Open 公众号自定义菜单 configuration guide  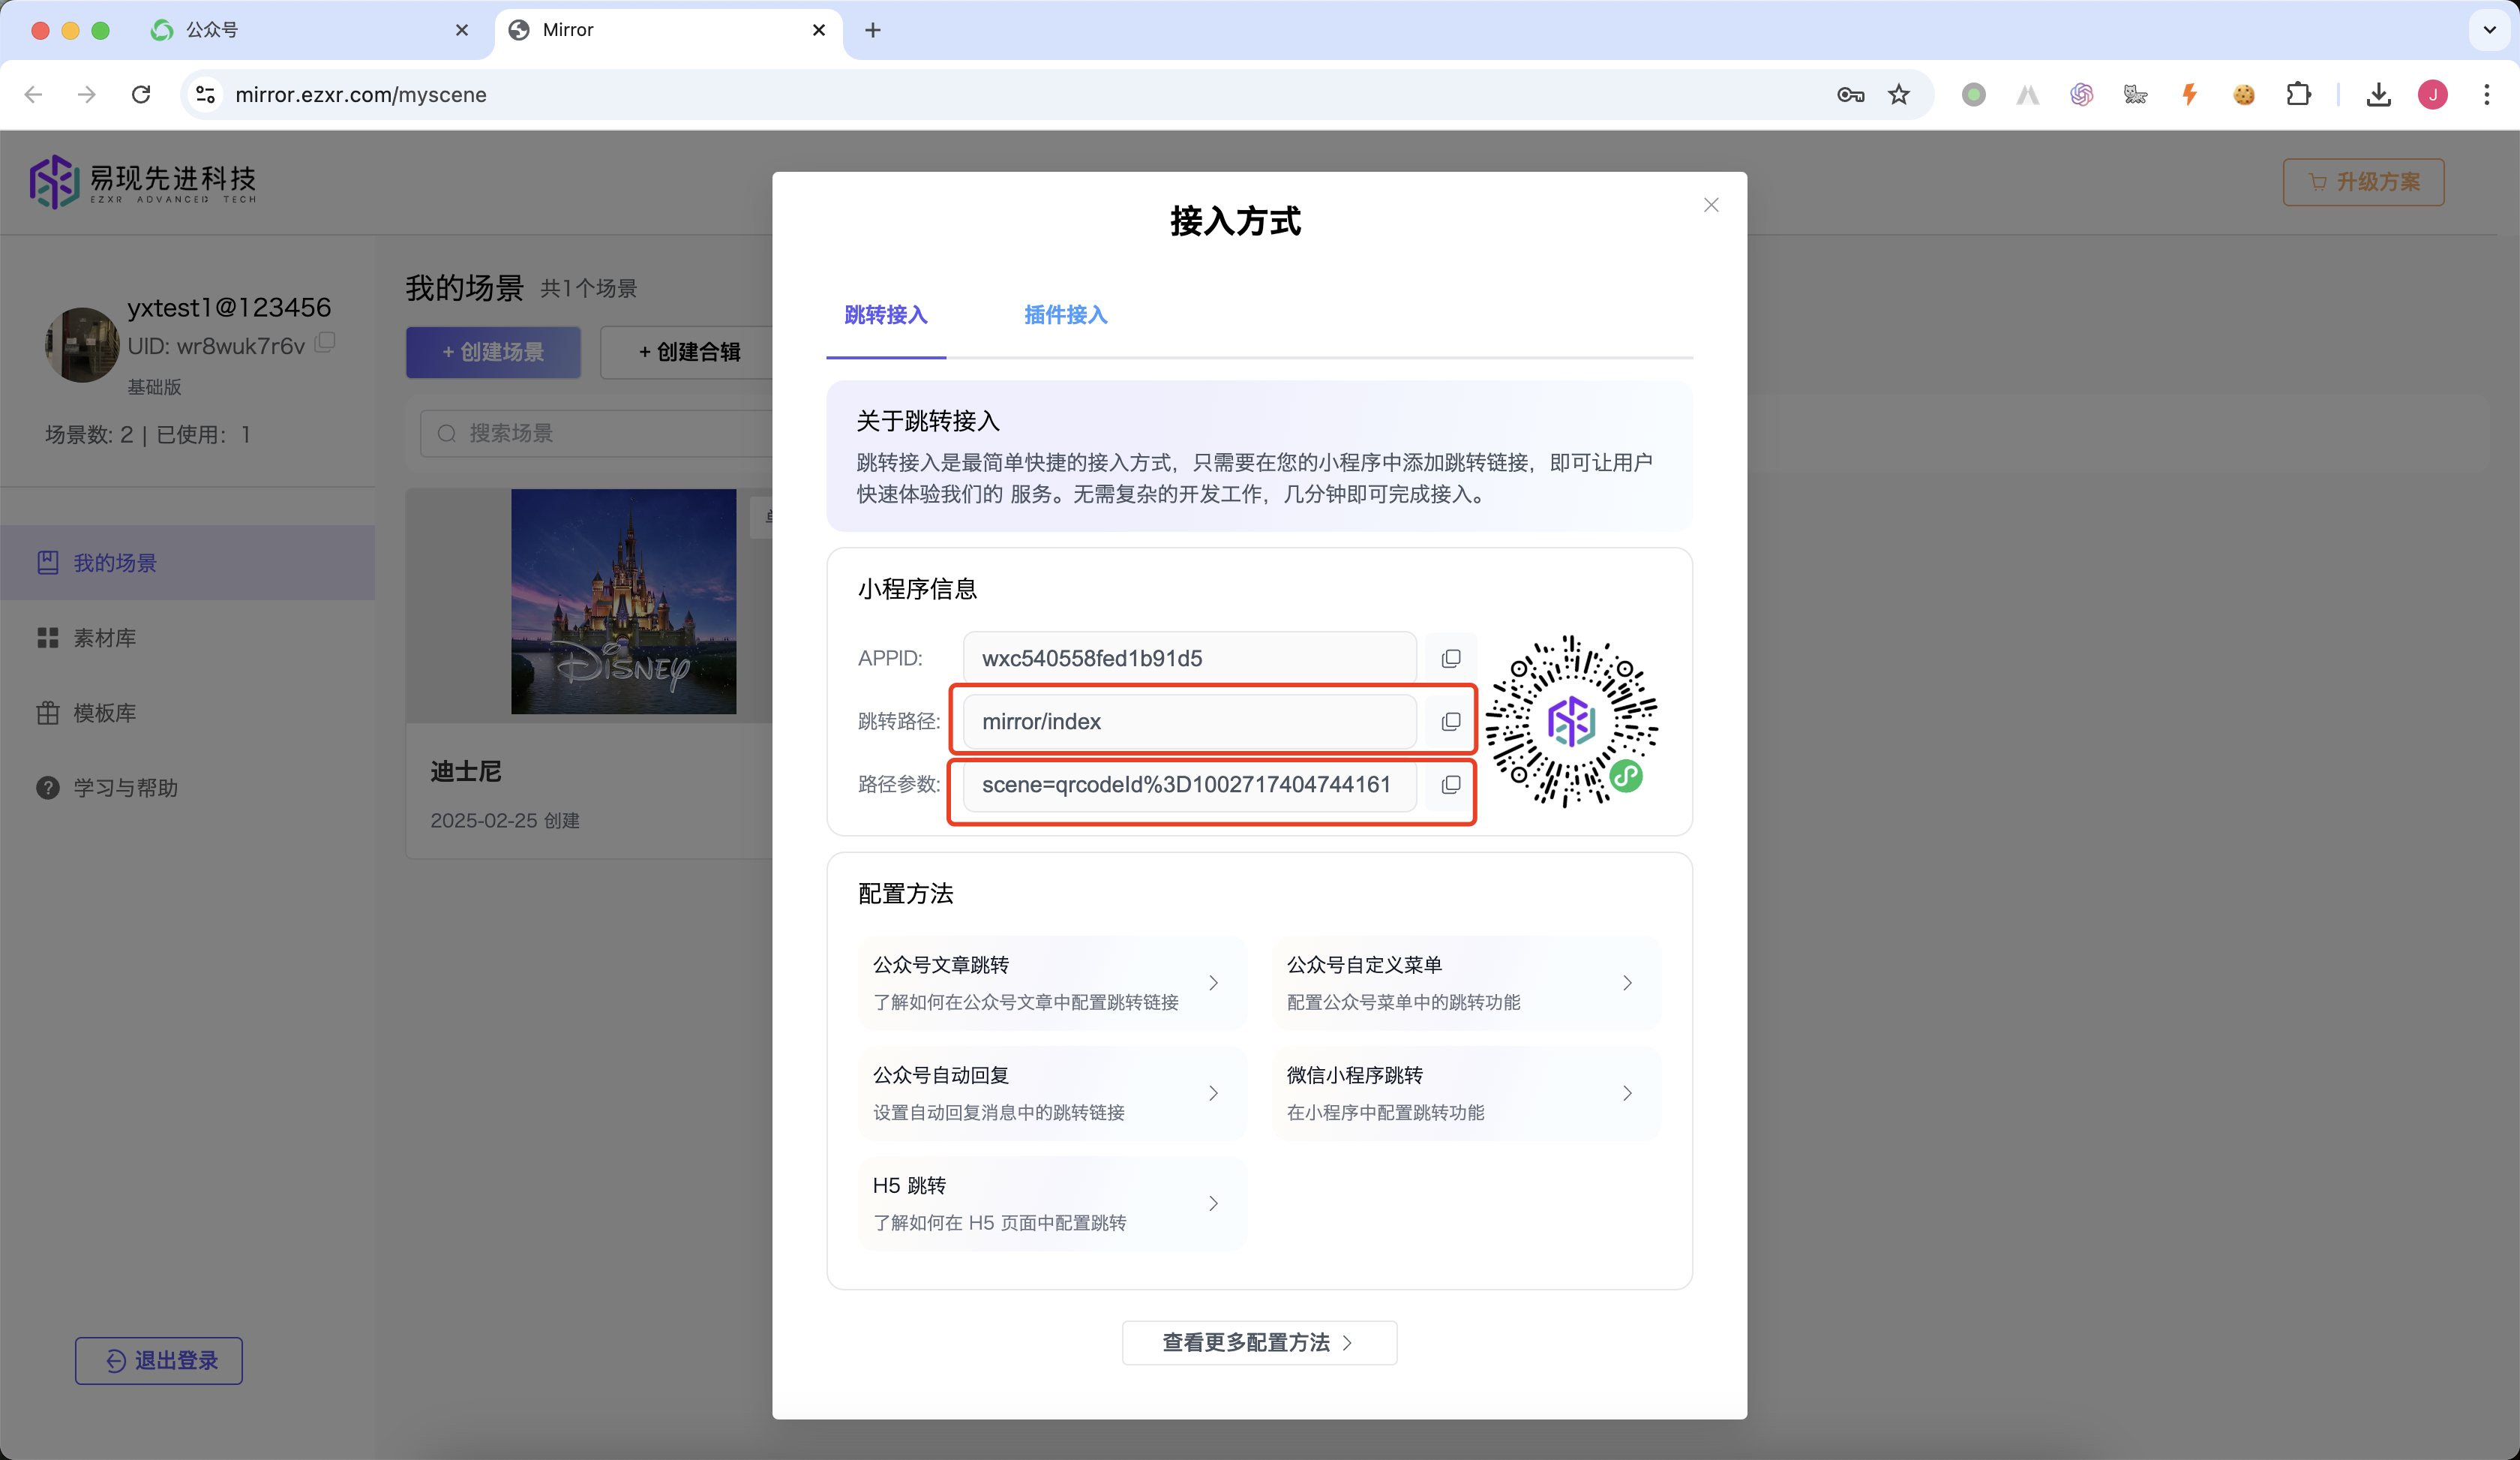coord(1465,982)
